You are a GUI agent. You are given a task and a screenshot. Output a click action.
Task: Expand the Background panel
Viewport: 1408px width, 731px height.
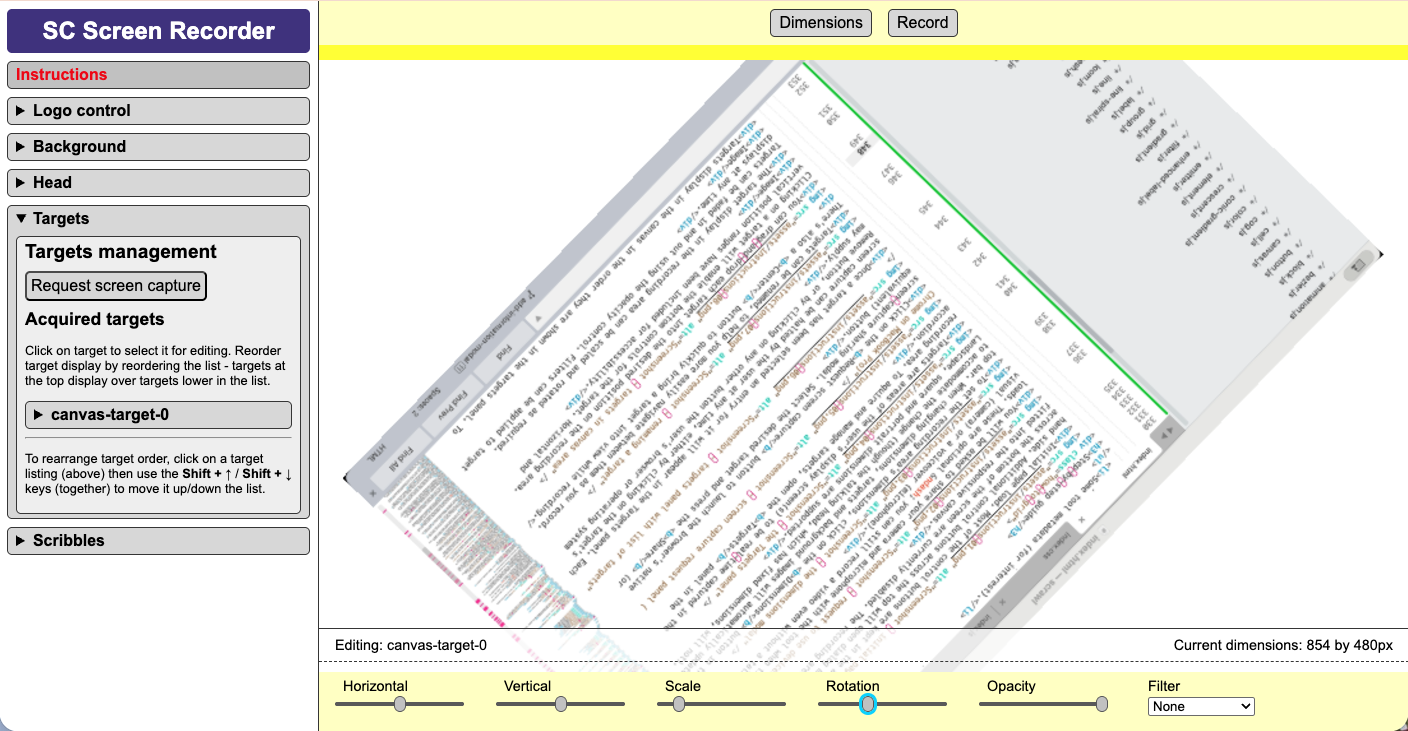click(x=157, y=146)
